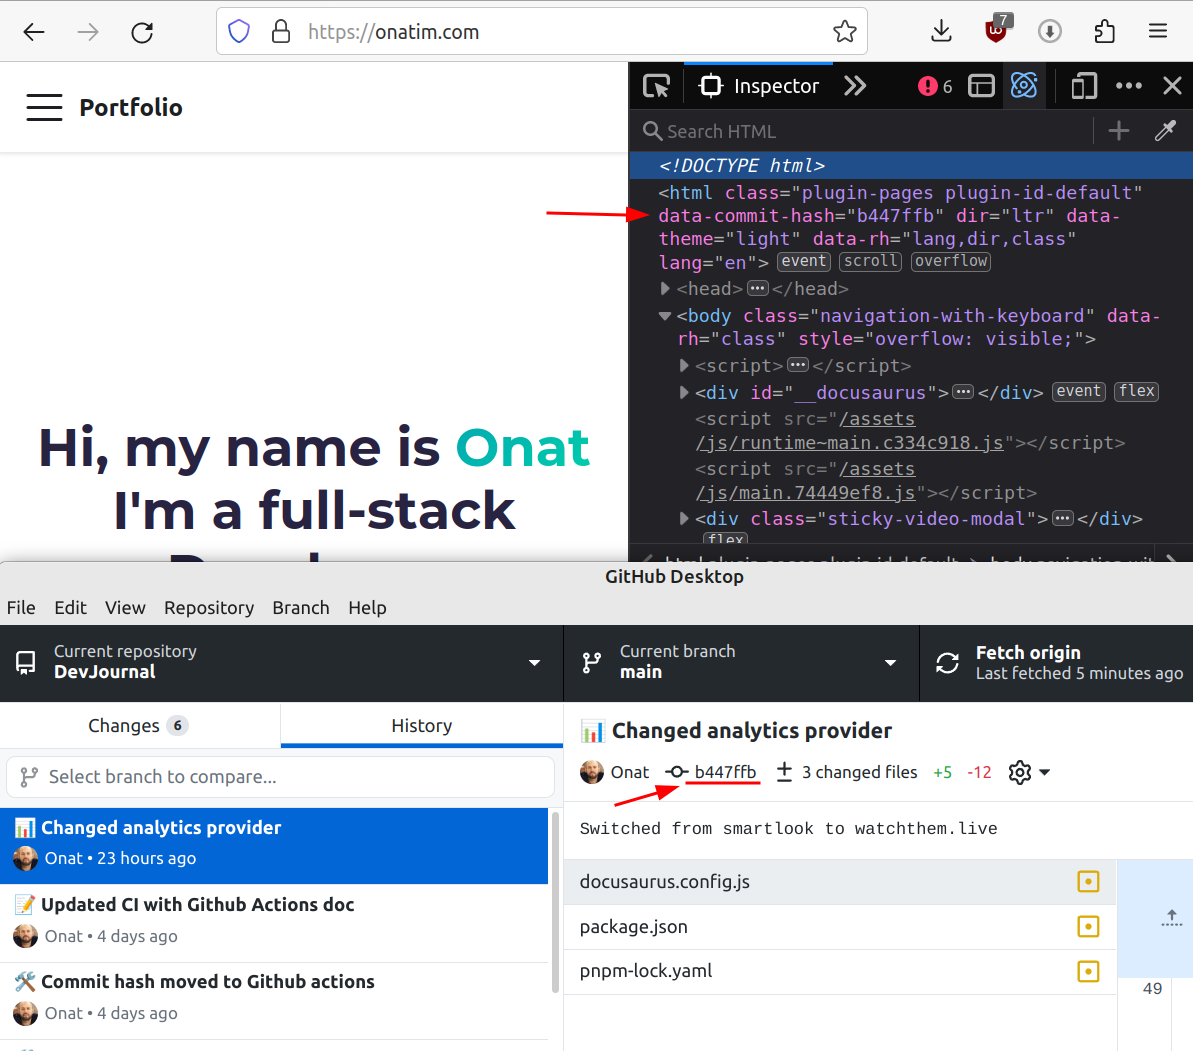Bookmark page with star icon
This screenshot has height=1051, width=1193.
844,32
